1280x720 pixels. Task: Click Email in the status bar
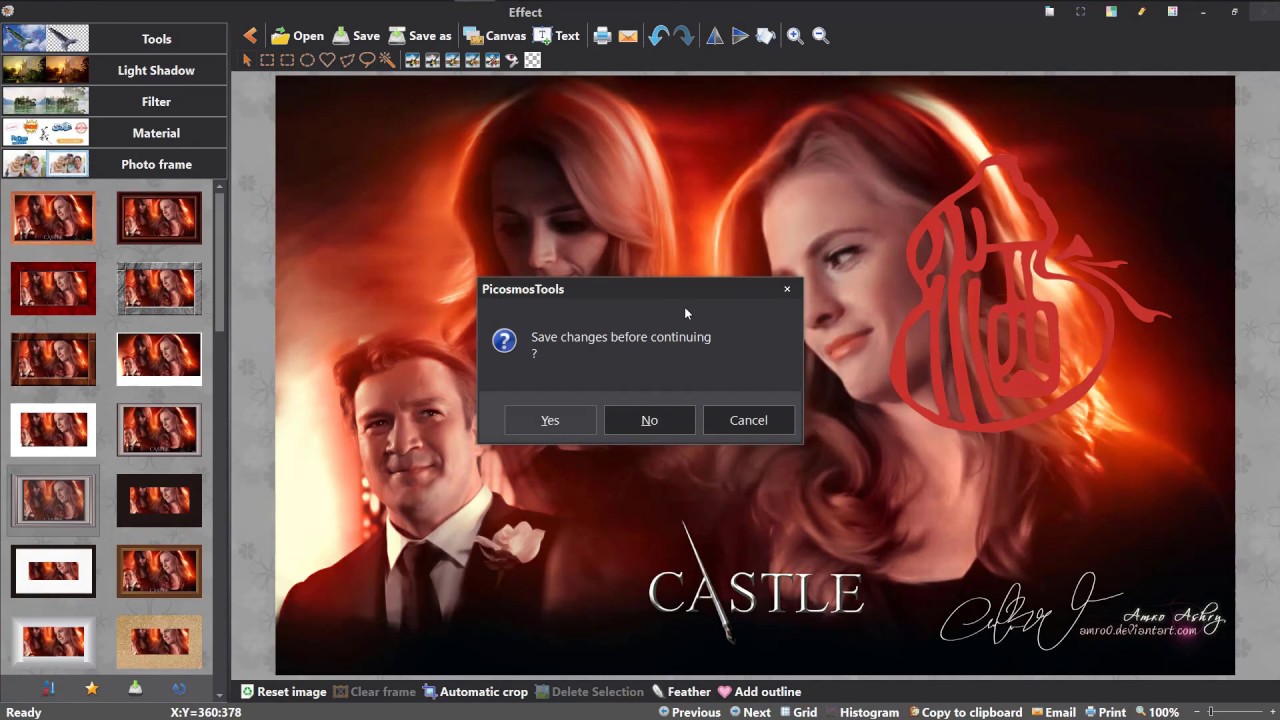(1052, 712)
